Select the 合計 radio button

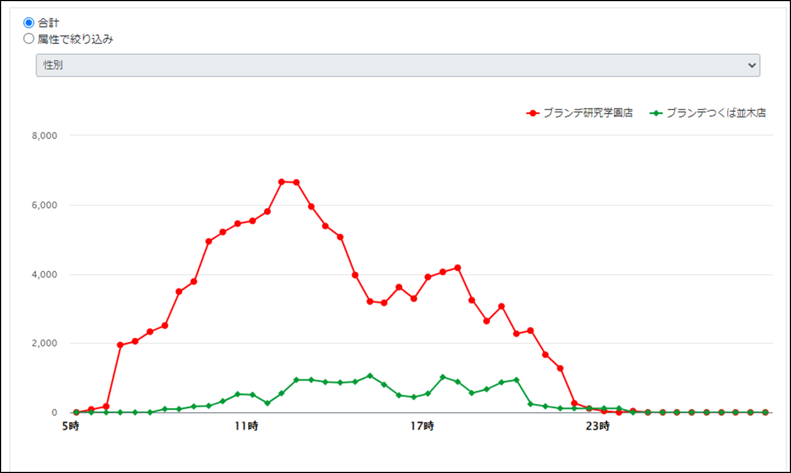(29, 23)
